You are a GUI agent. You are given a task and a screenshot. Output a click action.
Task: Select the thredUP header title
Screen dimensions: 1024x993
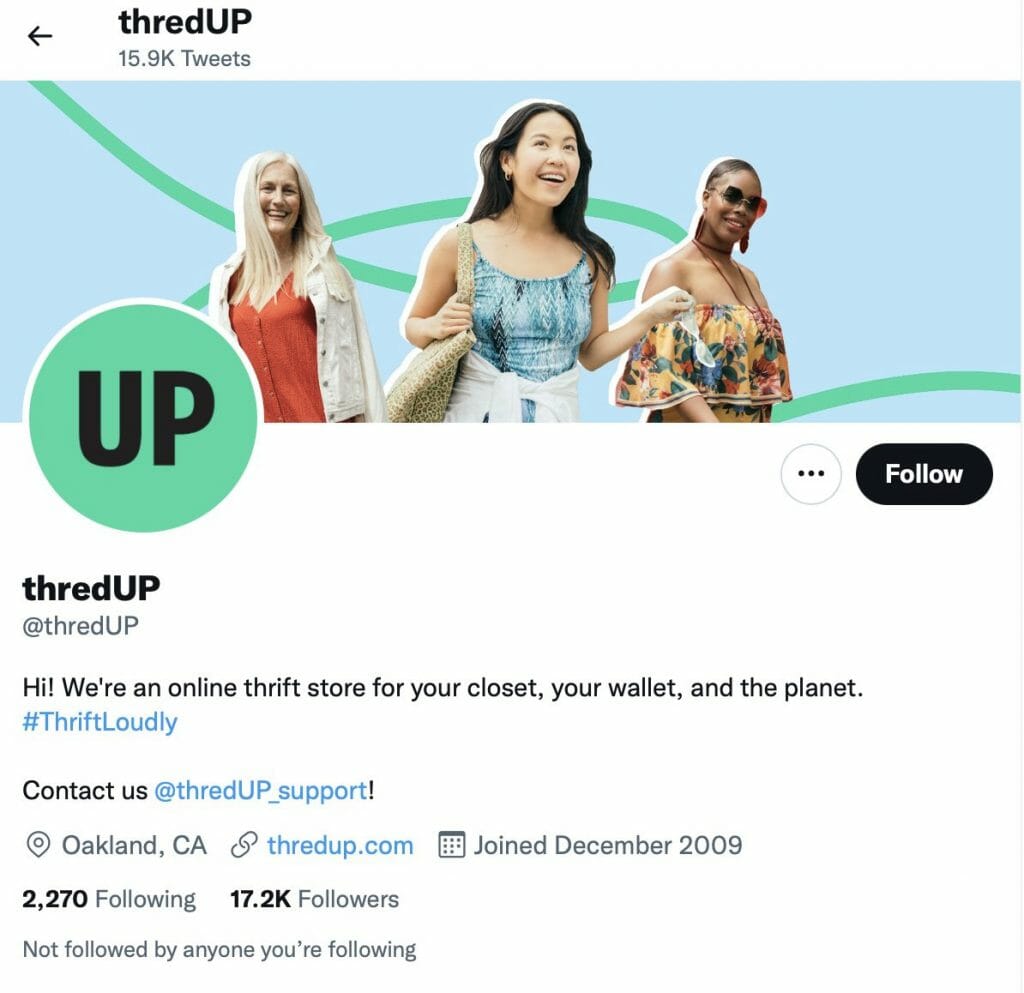(x=185, y=22)
